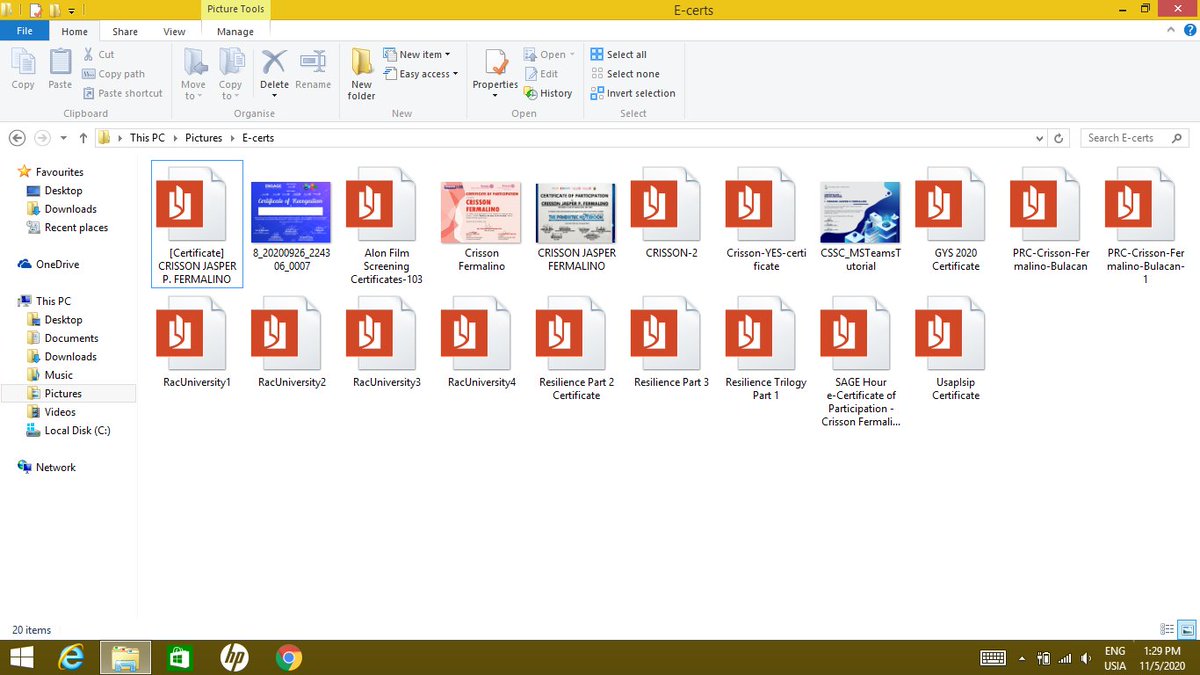Viewport: 1200px width, 675px height.
Task: Open the address bar history dropdown
Action: pyautogui.click(x=1040, y=138)
